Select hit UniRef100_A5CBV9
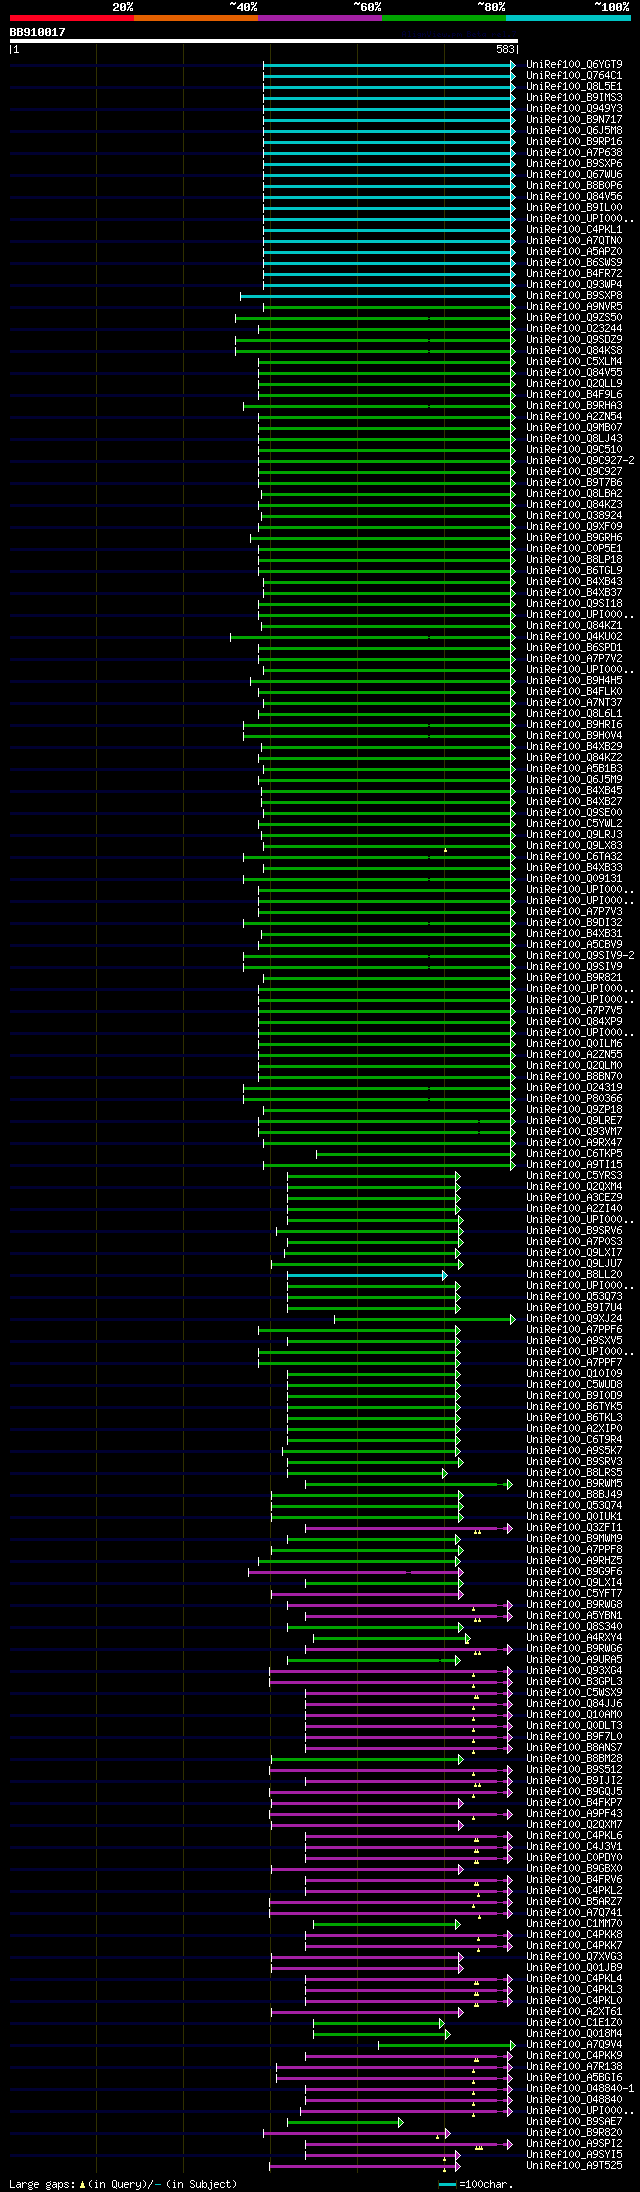This screenshot has height=2192, width=640. click(574, 944)
